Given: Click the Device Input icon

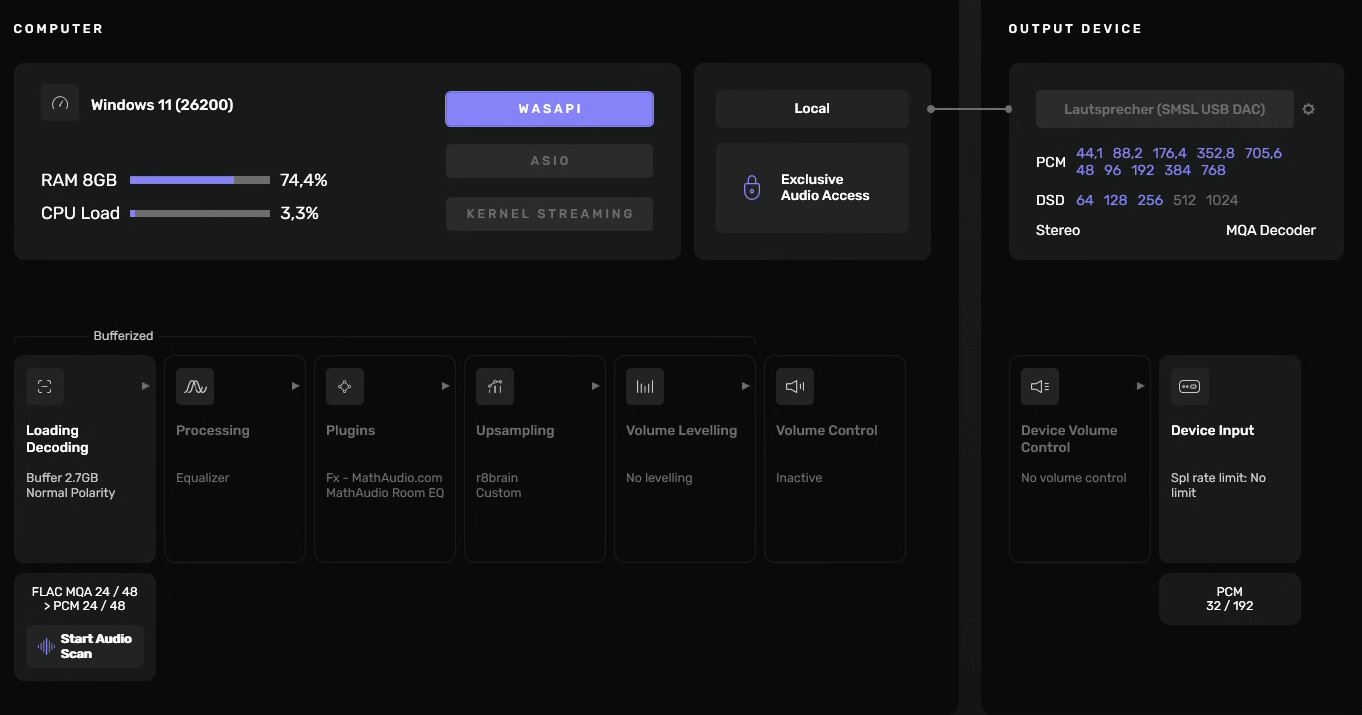Looking at the screenshot, I should (x=1190, y=386).
